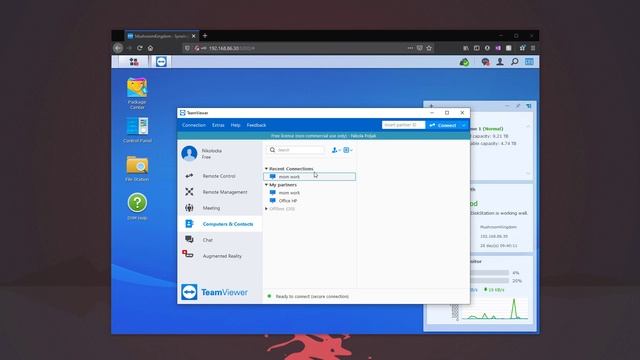Open view options dropdown beside search
Viewport: 640px width, 360px height.
pyautogui.click(x=348, y=150)
